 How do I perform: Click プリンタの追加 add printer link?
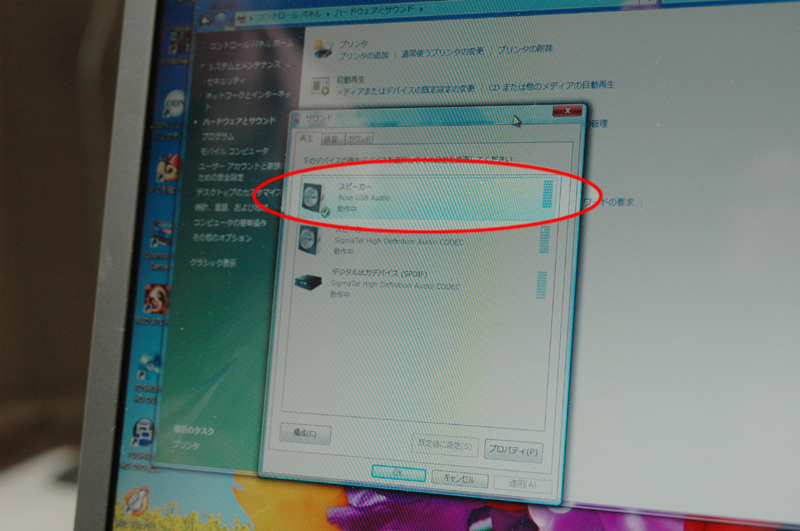point(364,55)
